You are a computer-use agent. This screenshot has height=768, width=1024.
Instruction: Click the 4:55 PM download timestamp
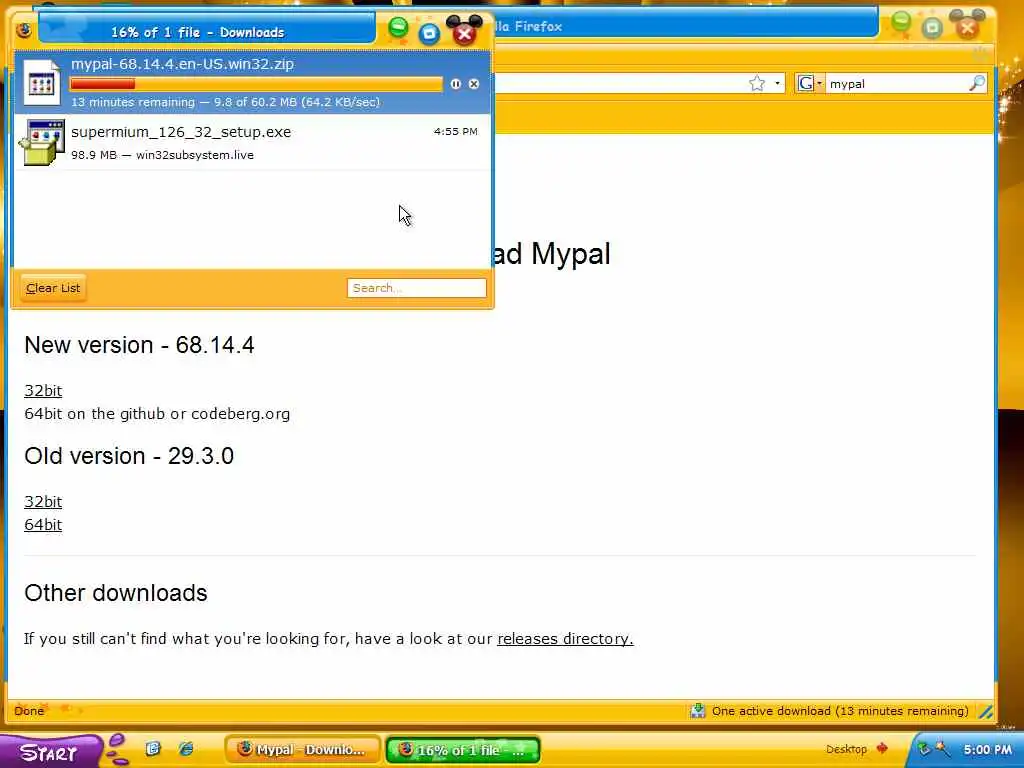pyautogui.click(x=456, y=131)
